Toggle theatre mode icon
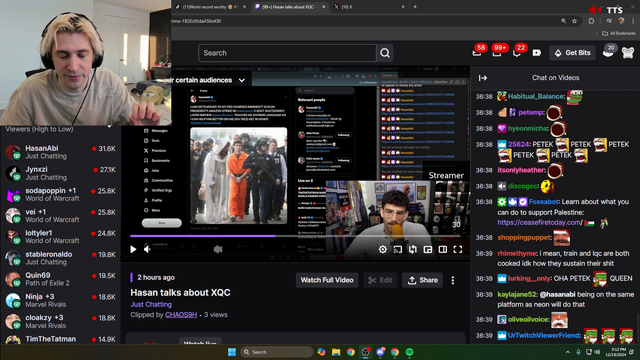640x360 pixels. pos(443,249)
